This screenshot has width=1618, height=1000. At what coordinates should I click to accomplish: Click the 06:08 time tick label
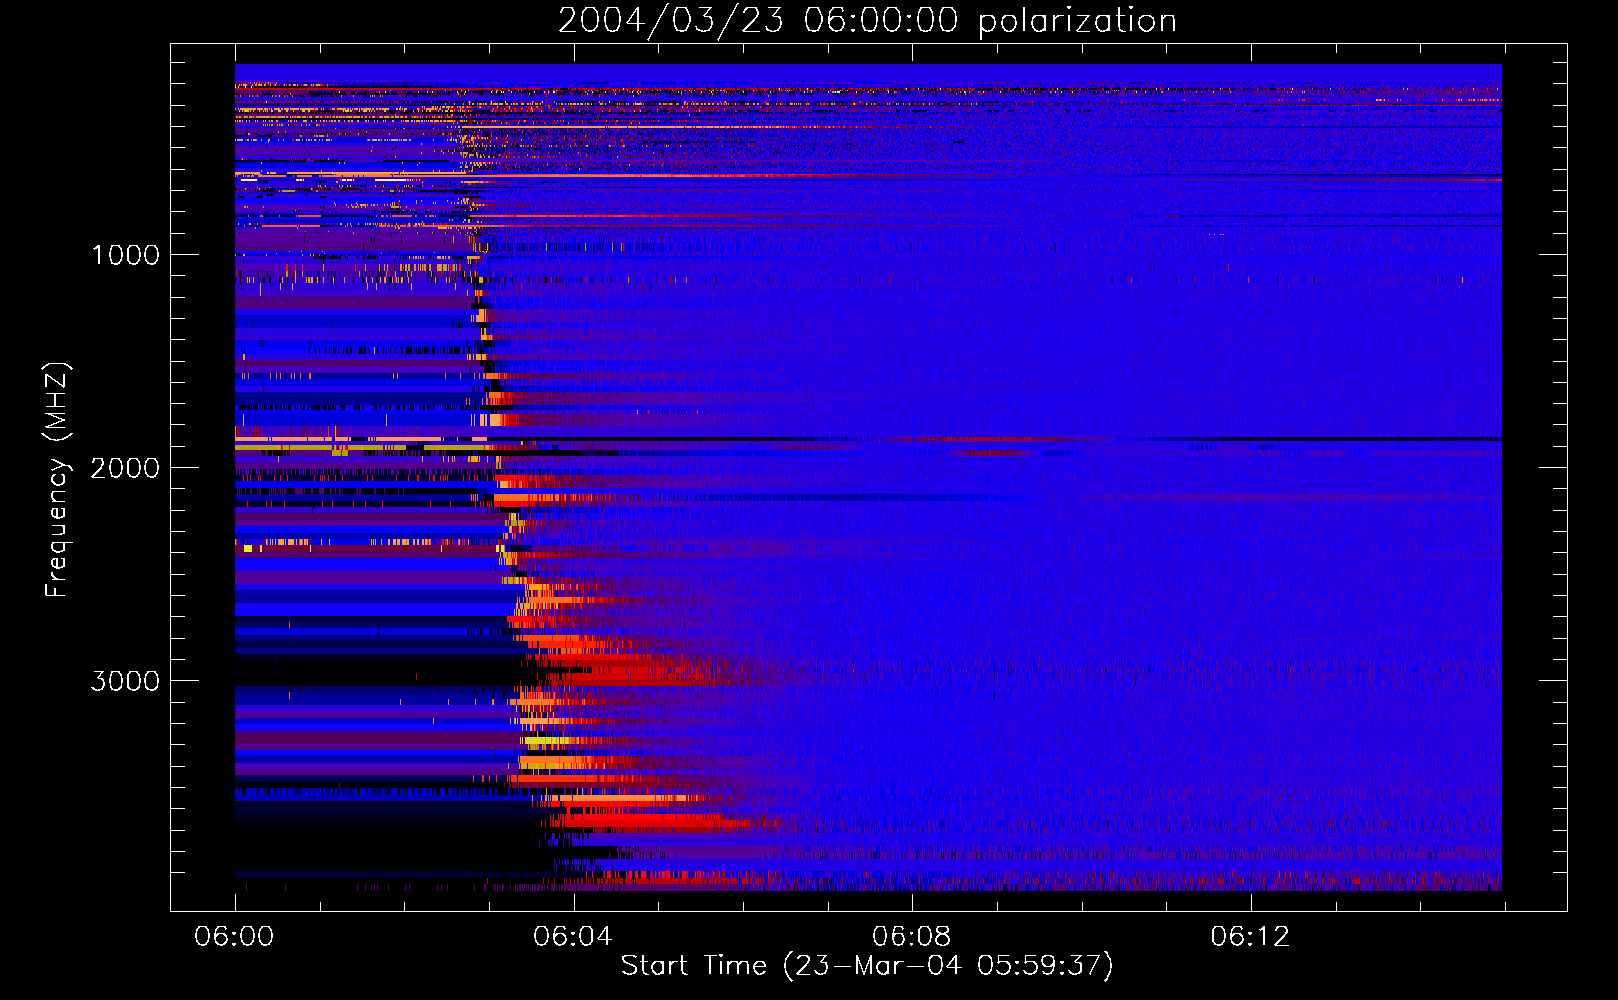point(911,937)
